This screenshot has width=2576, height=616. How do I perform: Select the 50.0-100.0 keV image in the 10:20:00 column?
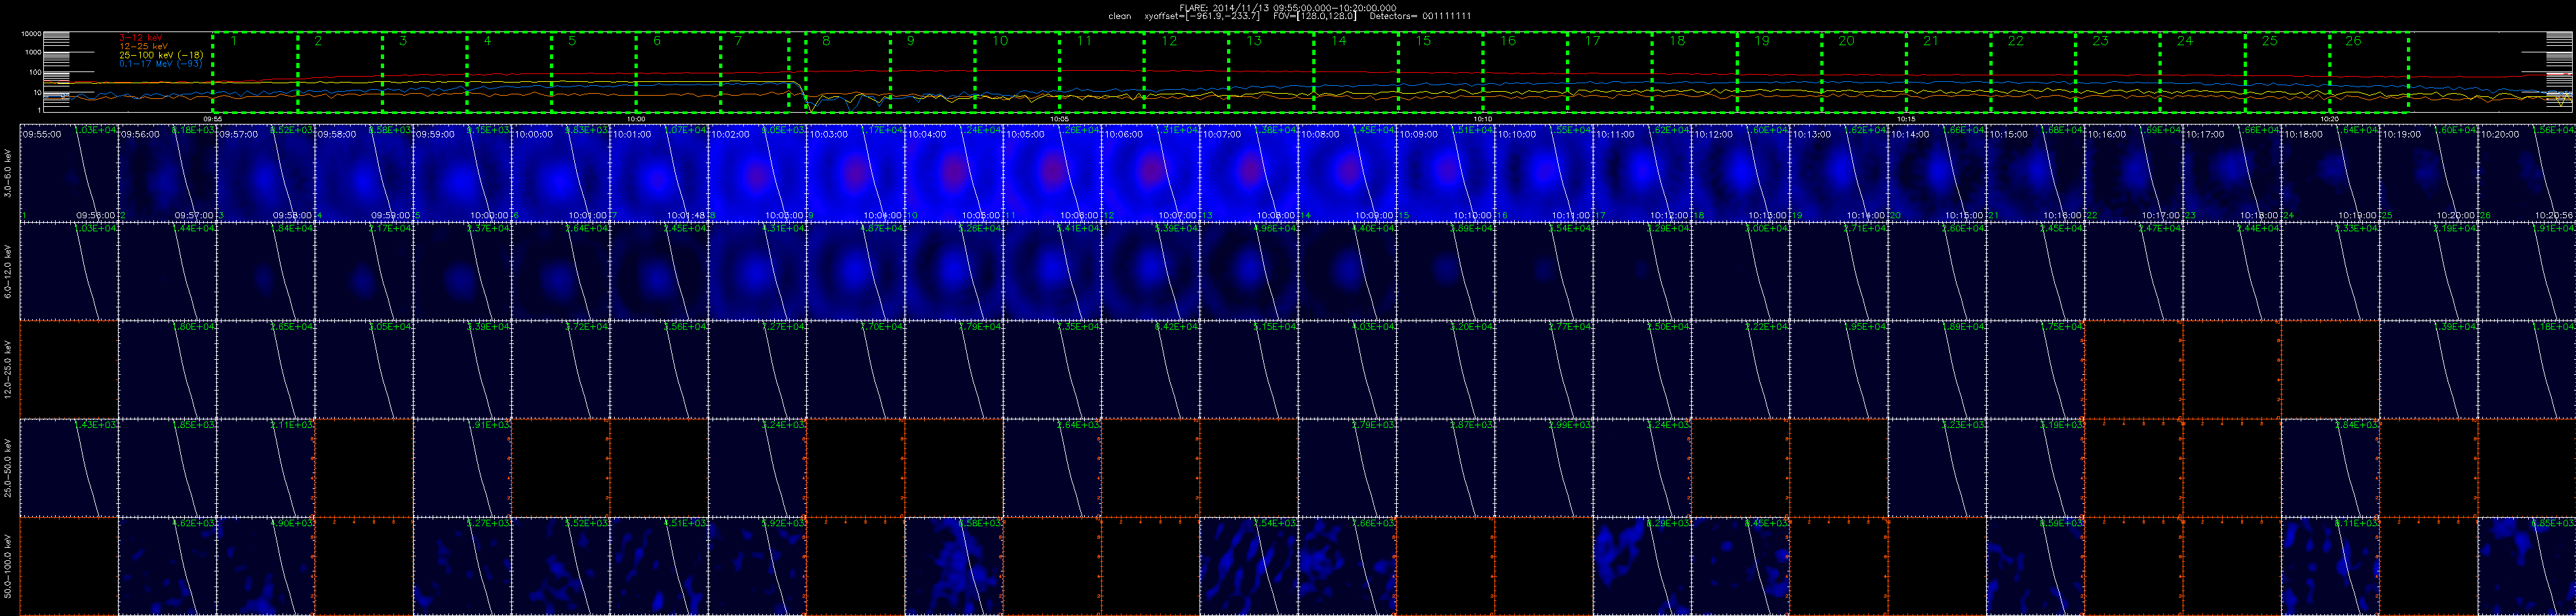2528,565
